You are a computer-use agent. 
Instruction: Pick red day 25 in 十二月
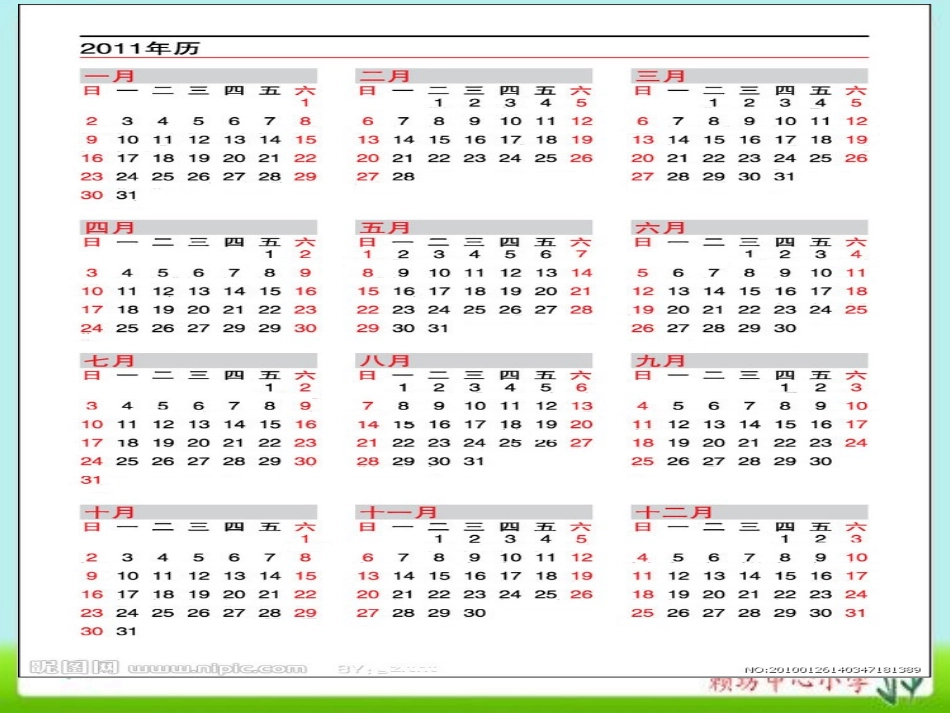tap(642, 613)
